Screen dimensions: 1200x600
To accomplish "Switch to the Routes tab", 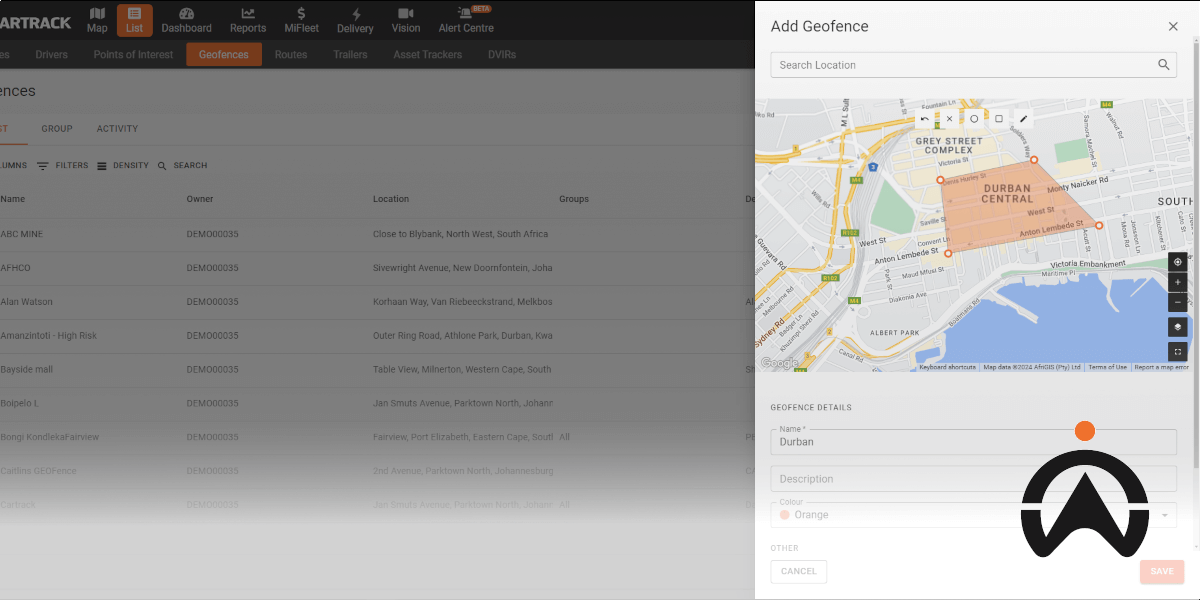I will tap(291, 55).
